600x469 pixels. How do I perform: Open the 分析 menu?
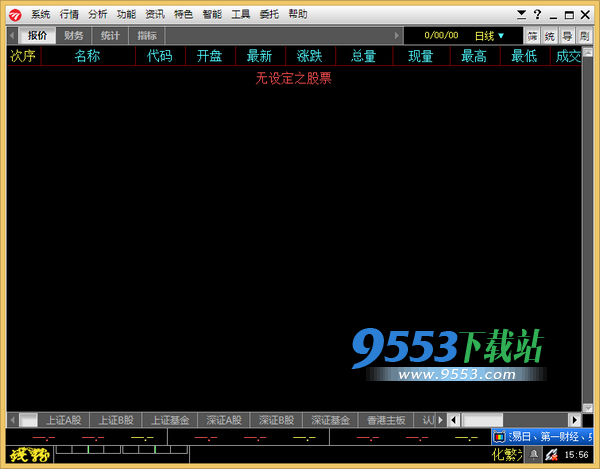(x=98, y=15)
